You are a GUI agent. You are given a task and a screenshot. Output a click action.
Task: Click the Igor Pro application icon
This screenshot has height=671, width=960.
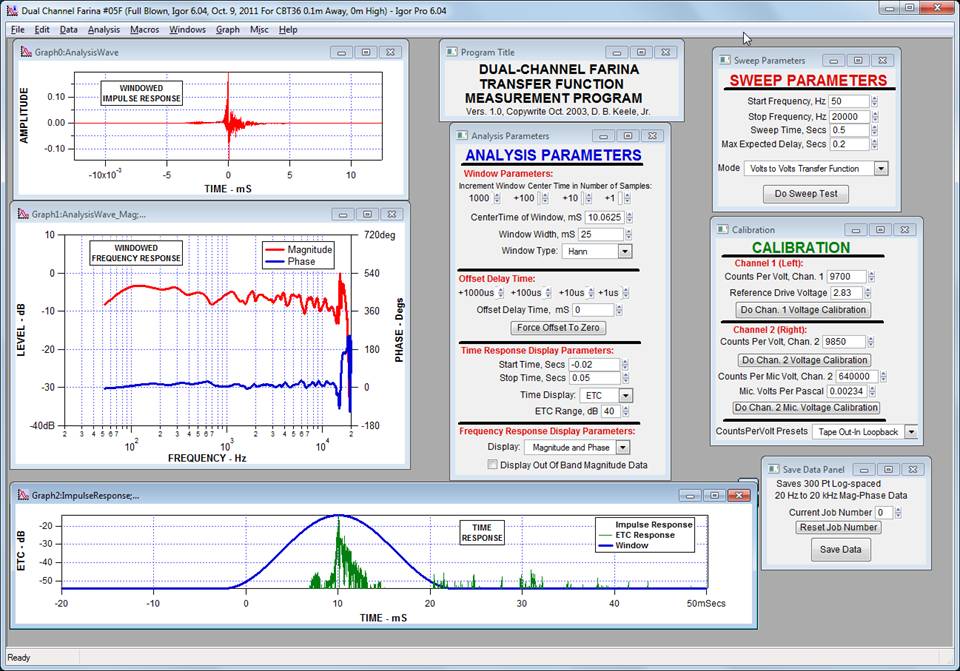coord(12,10)
